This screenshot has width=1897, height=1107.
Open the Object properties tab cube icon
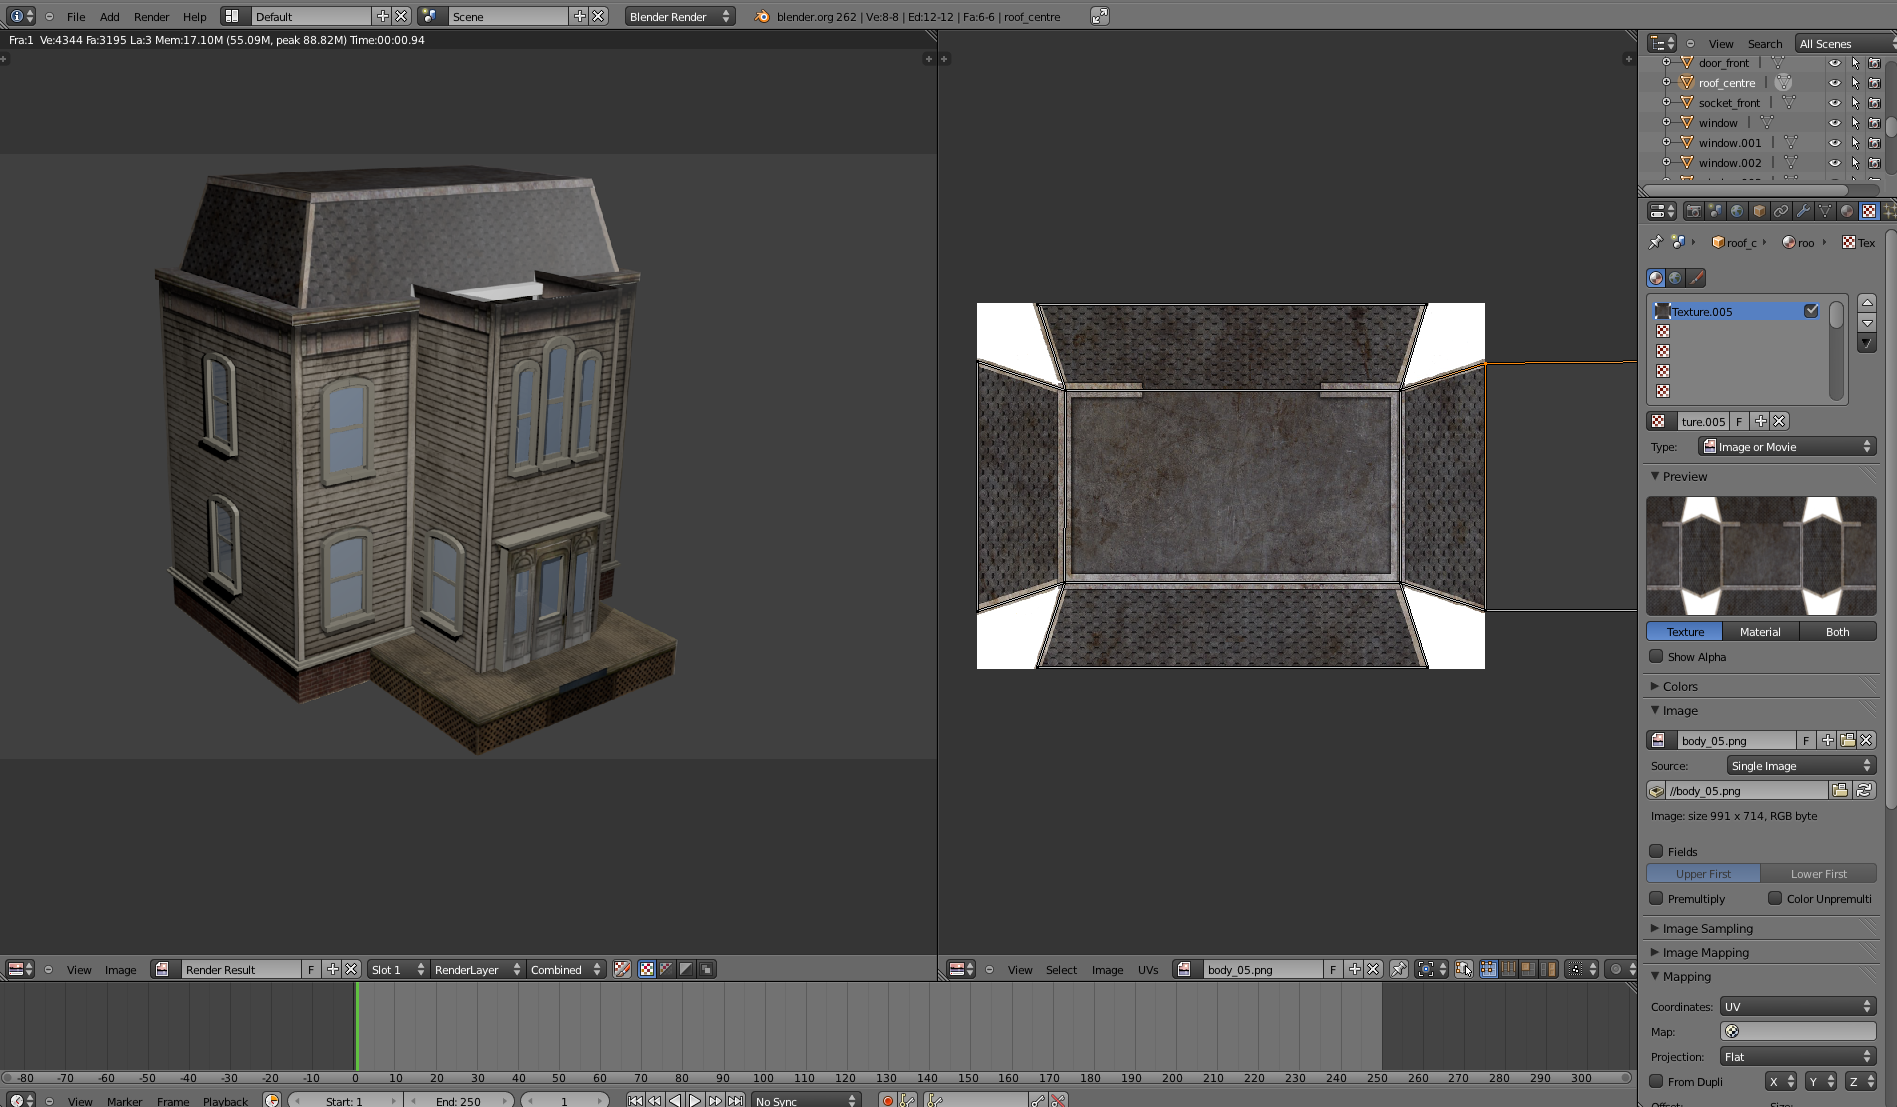(1759, 211)
